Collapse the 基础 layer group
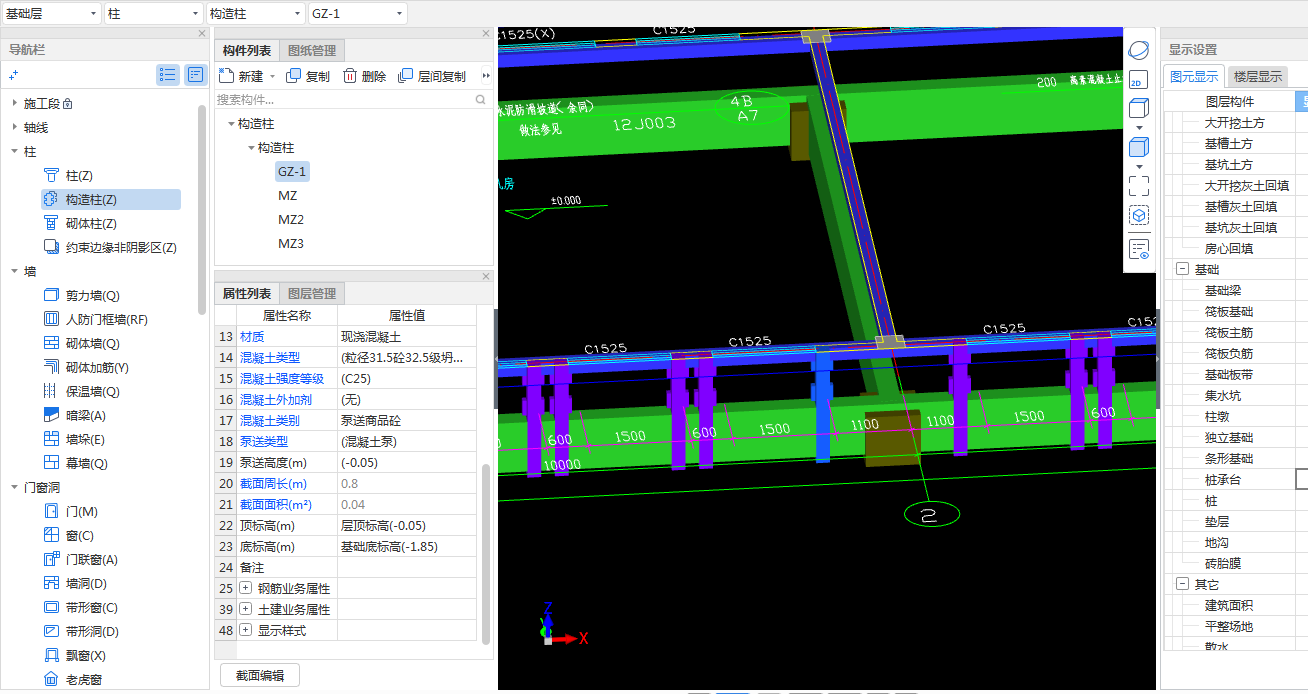The image size is (1308, 694). pyautogui.click(x=1182, y=269)
